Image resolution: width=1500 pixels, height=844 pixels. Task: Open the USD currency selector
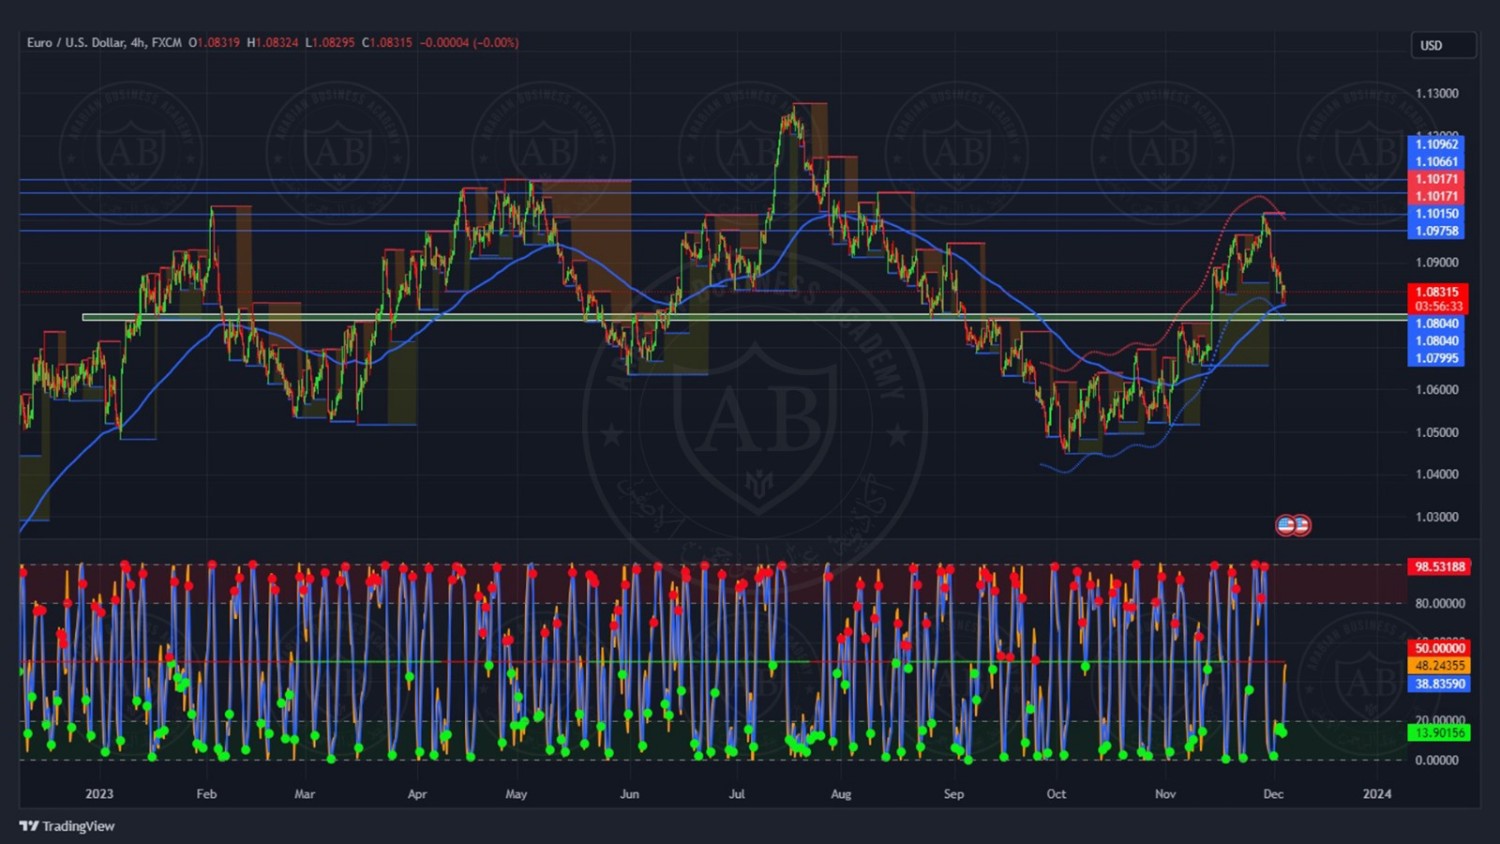1442,46
